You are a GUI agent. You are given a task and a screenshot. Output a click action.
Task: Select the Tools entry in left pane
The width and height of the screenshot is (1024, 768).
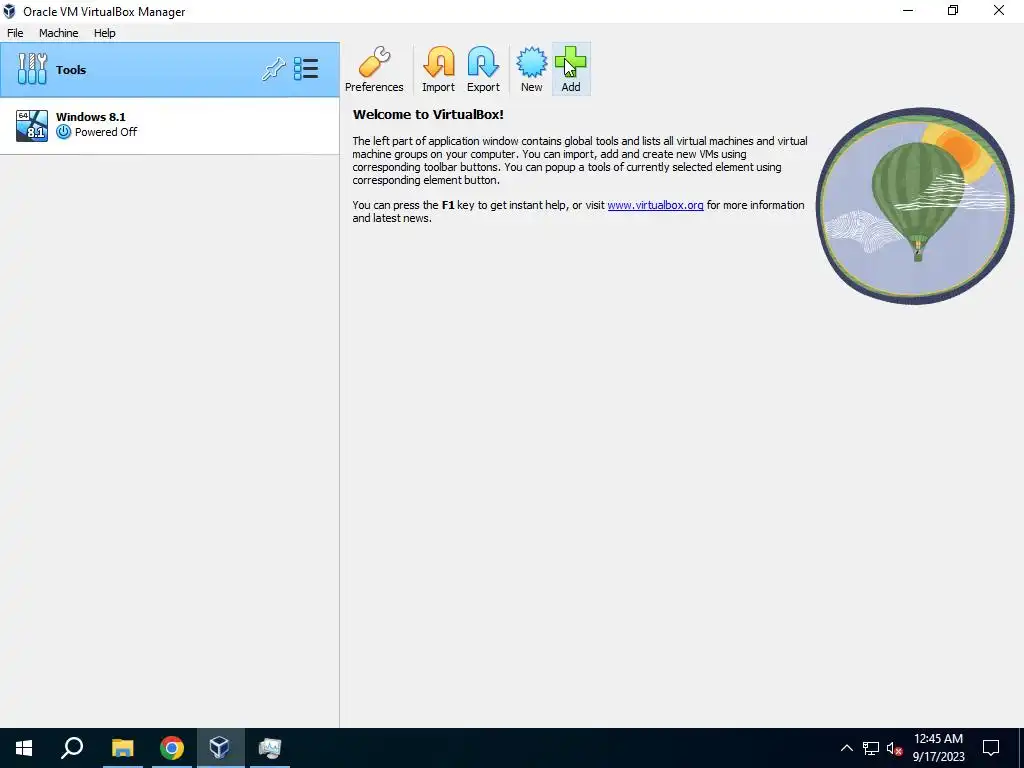[170, 70]
